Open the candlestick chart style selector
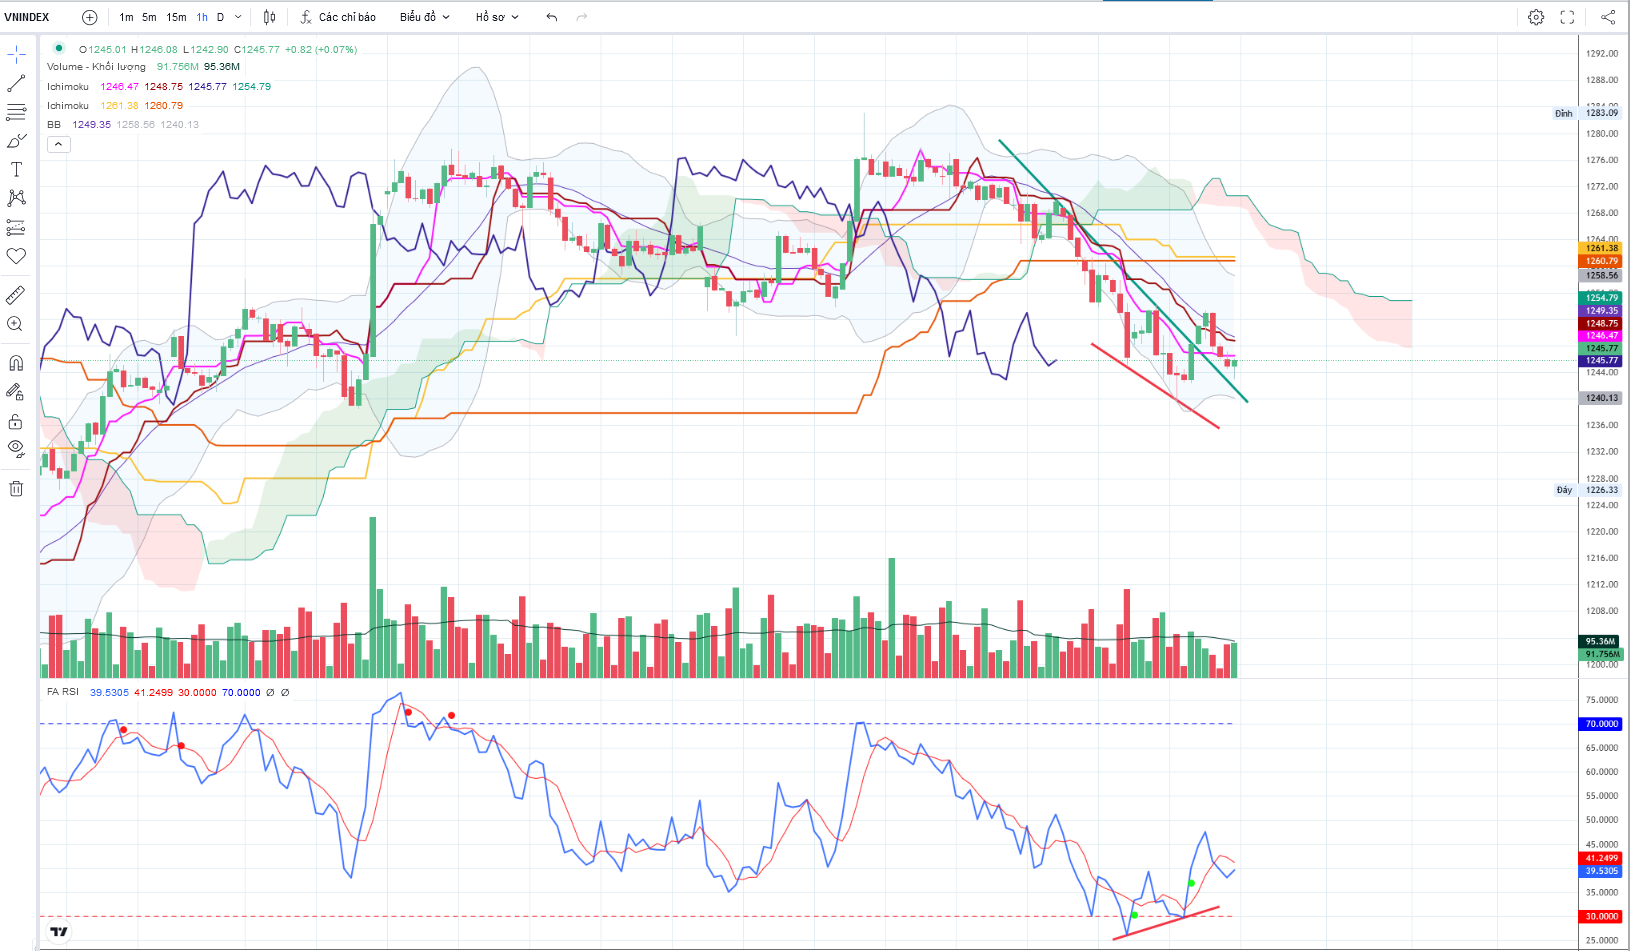 click(269, 17)
